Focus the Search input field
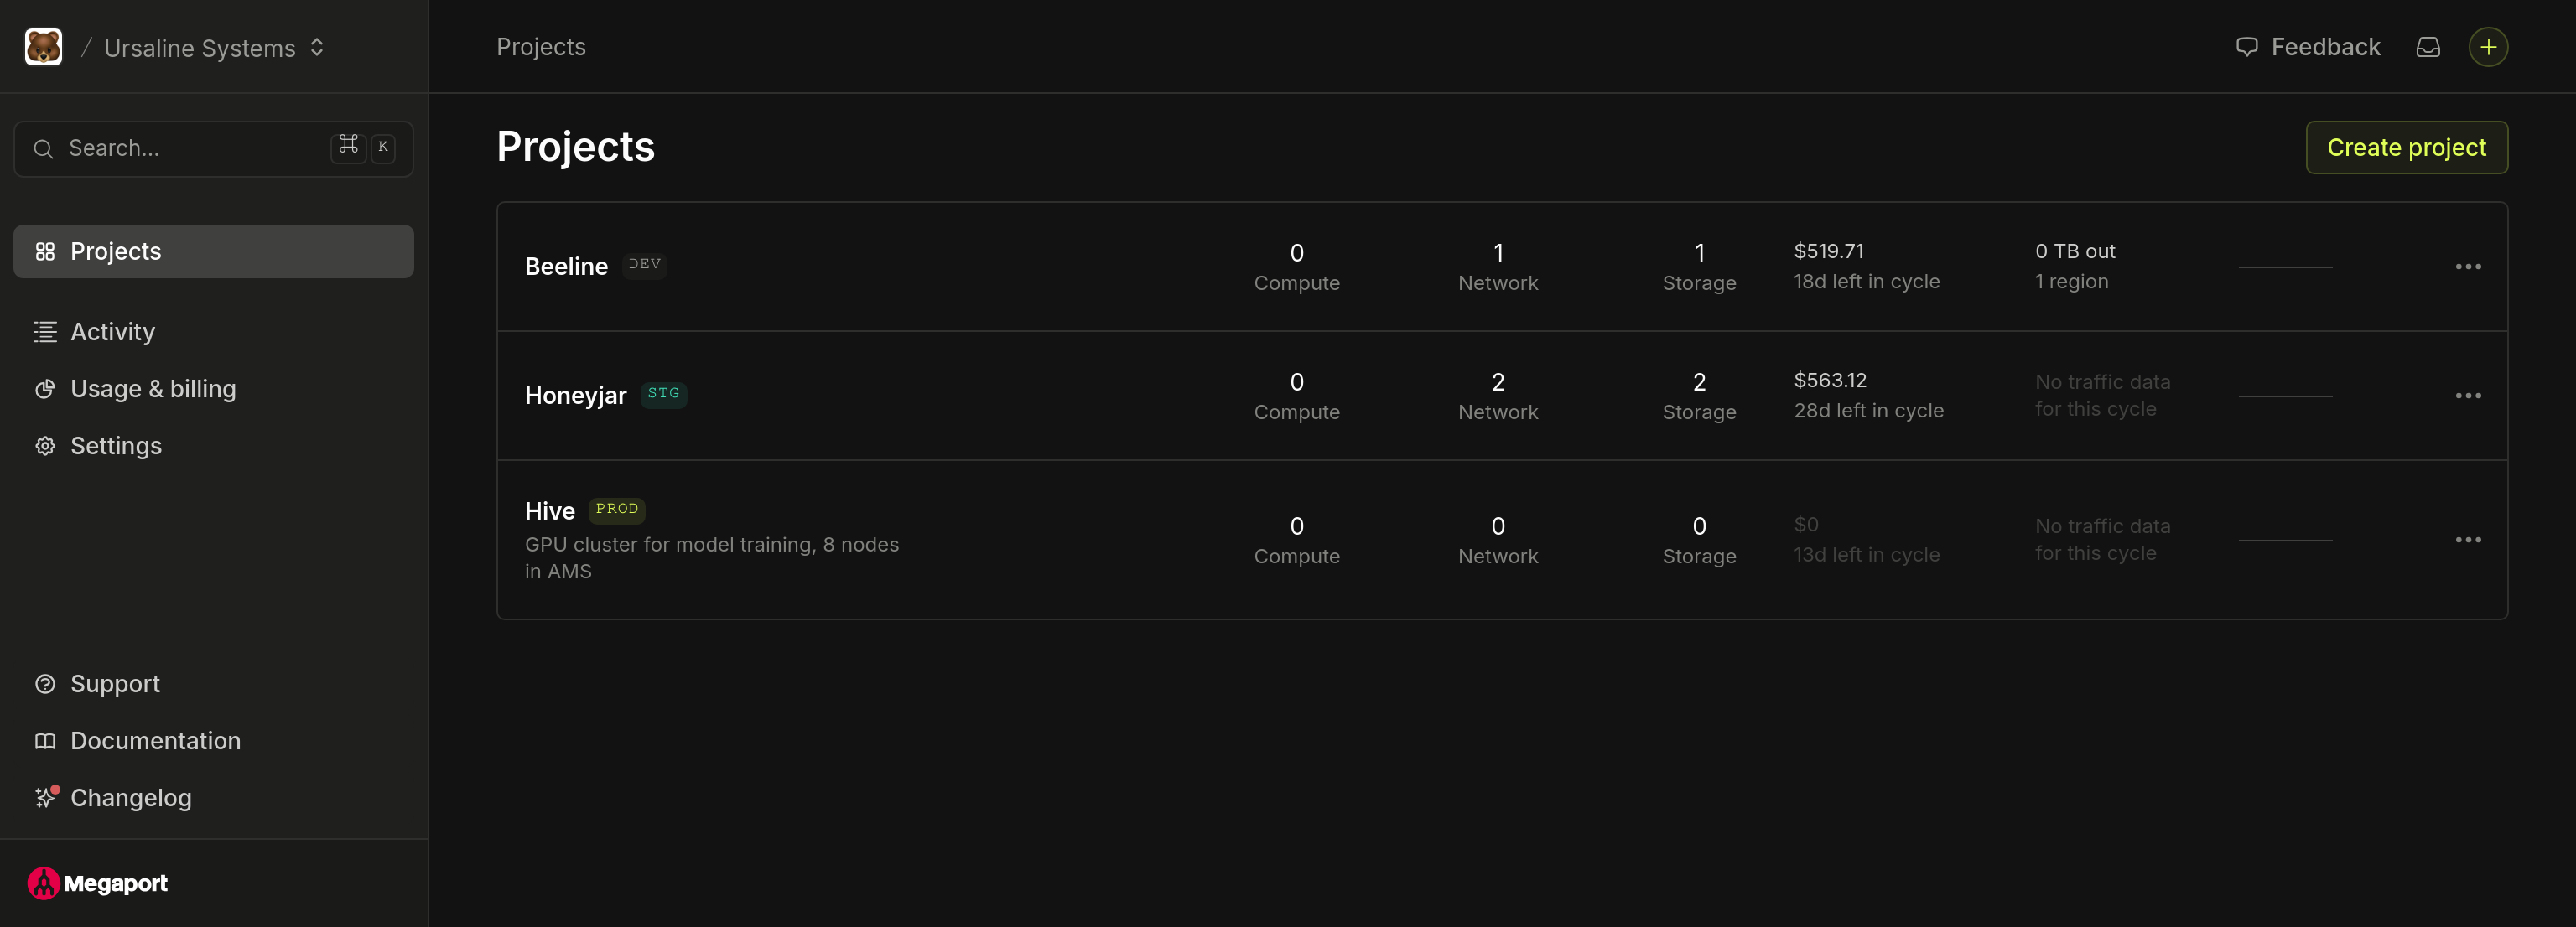 tap(214, 149)
